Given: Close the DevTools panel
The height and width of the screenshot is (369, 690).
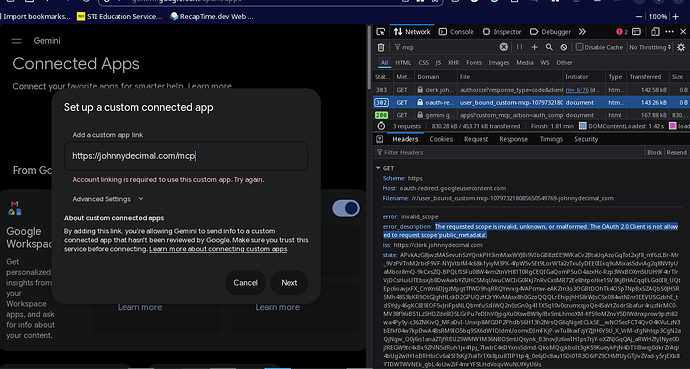Looking at the screenshot, I should tap(683, 32).
